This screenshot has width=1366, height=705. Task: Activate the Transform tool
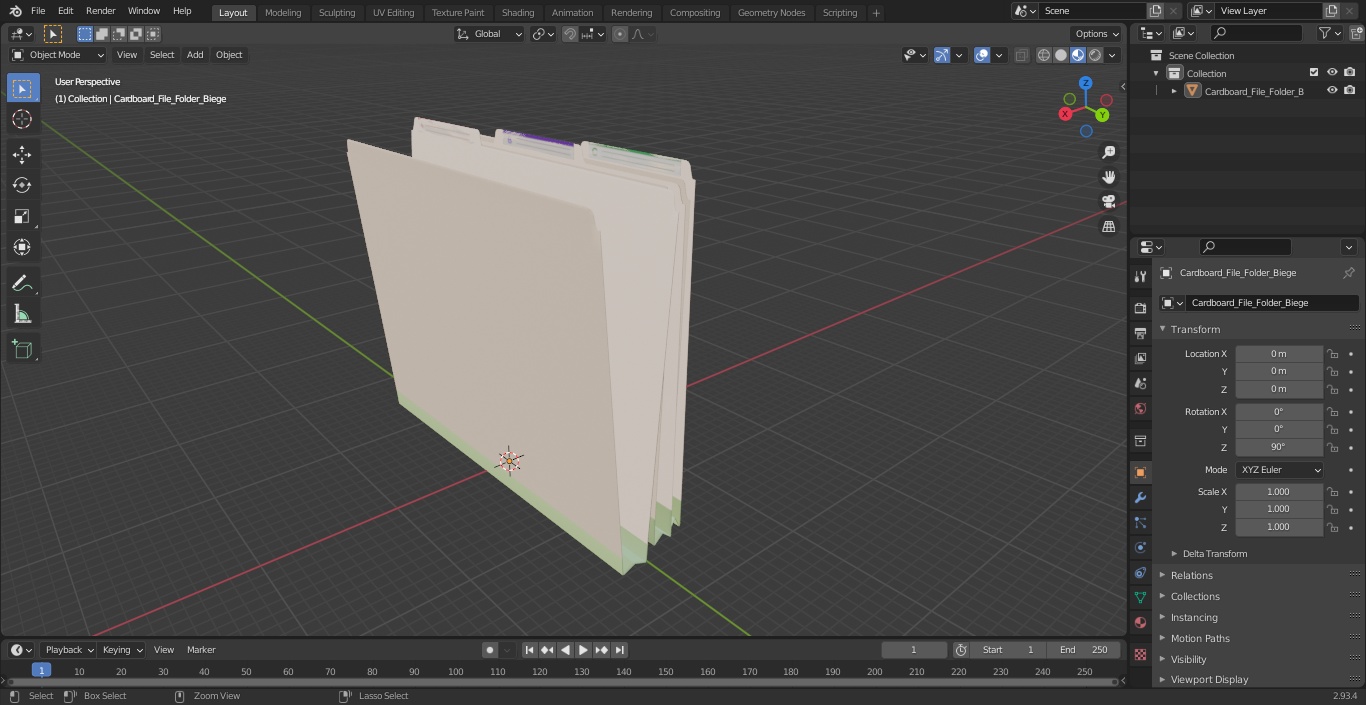(22, 247)
